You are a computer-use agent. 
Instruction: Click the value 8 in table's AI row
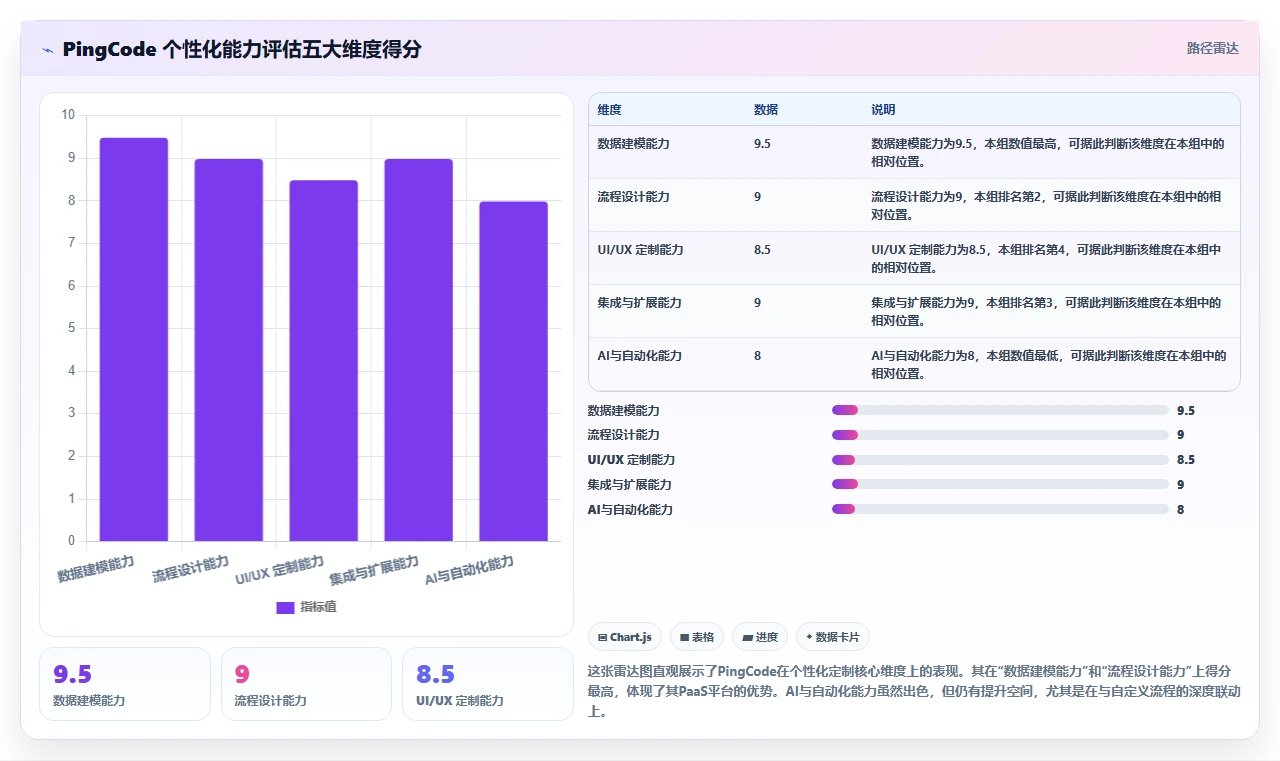pyautogui.click(x=757, y=356)
